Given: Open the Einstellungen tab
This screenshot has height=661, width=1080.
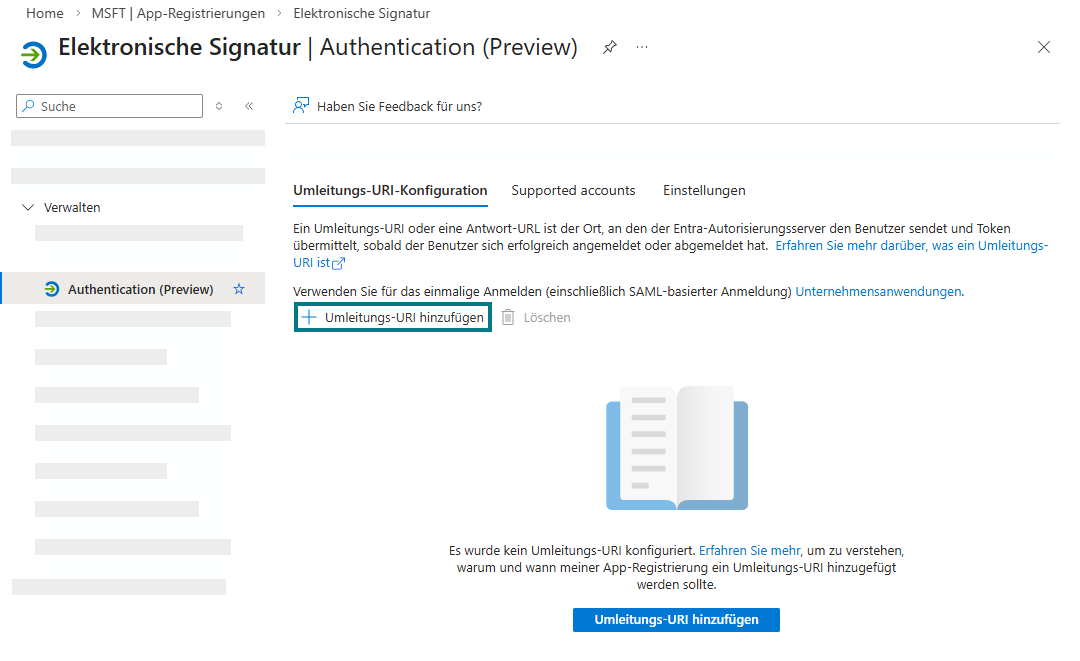Looking at the screenshot, I should (x=704, y=190).
